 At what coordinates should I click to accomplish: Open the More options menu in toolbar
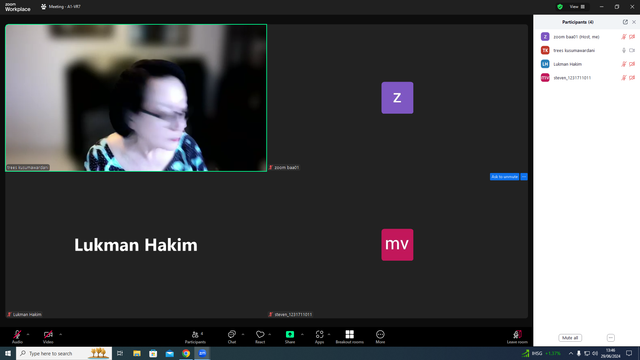coord(380,337)
